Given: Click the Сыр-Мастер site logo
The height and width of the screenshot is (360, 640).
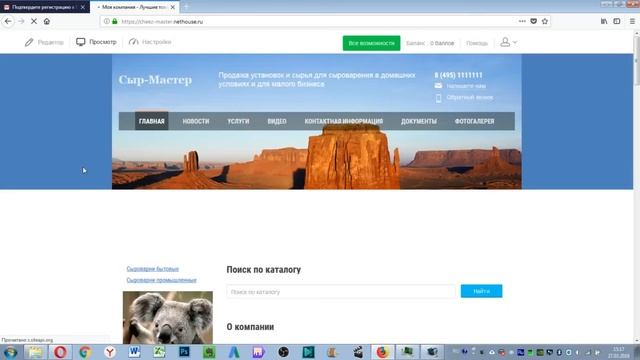Looking at the screenshot, I should [155, 80].
